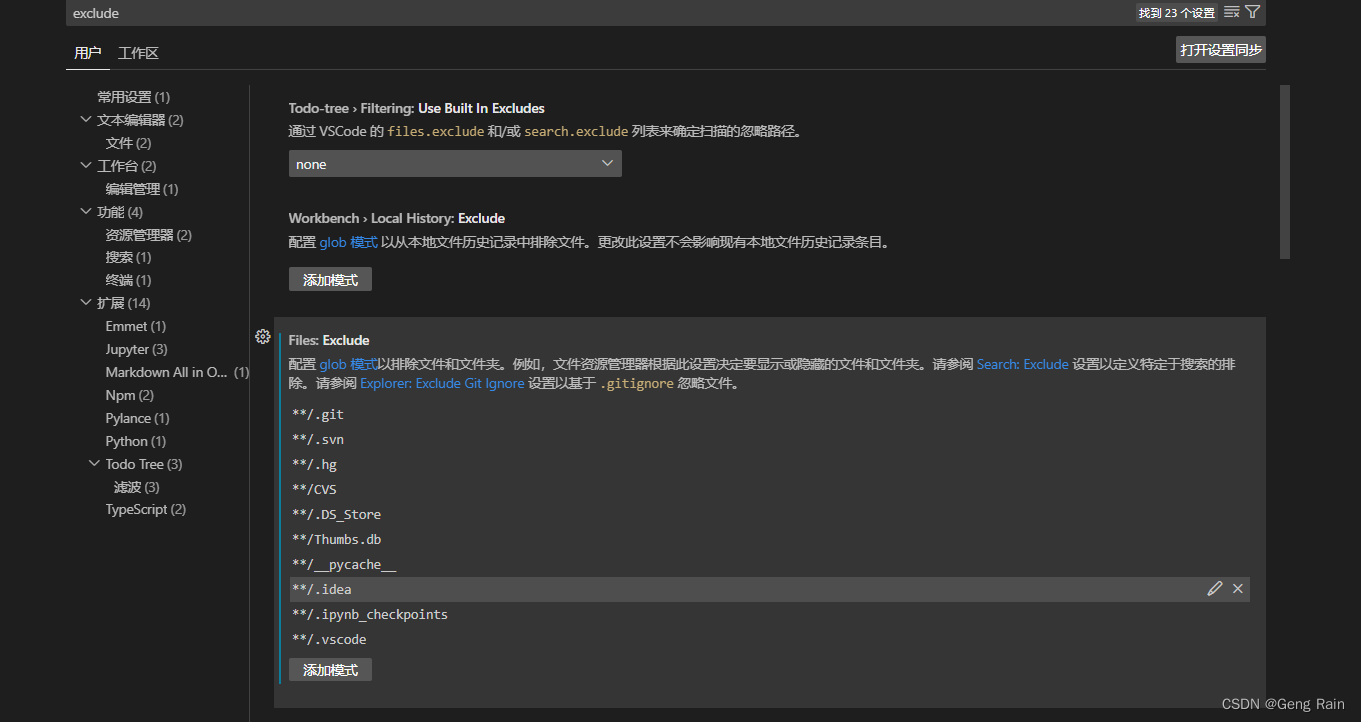Switch to the 工作区 settings tab
This screenshot has height=722, width=1361.
pyautogui.click(x=138, y=52)
